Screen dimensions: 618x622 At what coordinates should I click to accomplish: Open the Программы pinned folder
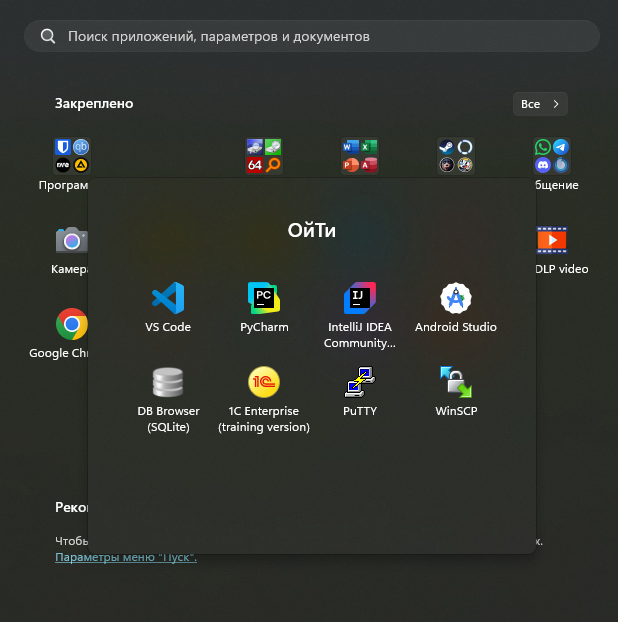pos(72,156)
